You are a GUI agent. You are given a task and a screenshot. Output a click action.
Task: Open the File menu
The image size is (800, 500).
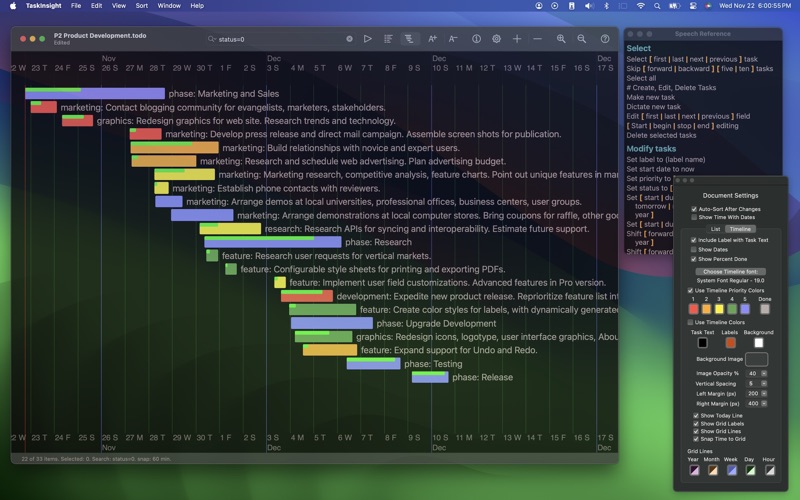point(76,6)
